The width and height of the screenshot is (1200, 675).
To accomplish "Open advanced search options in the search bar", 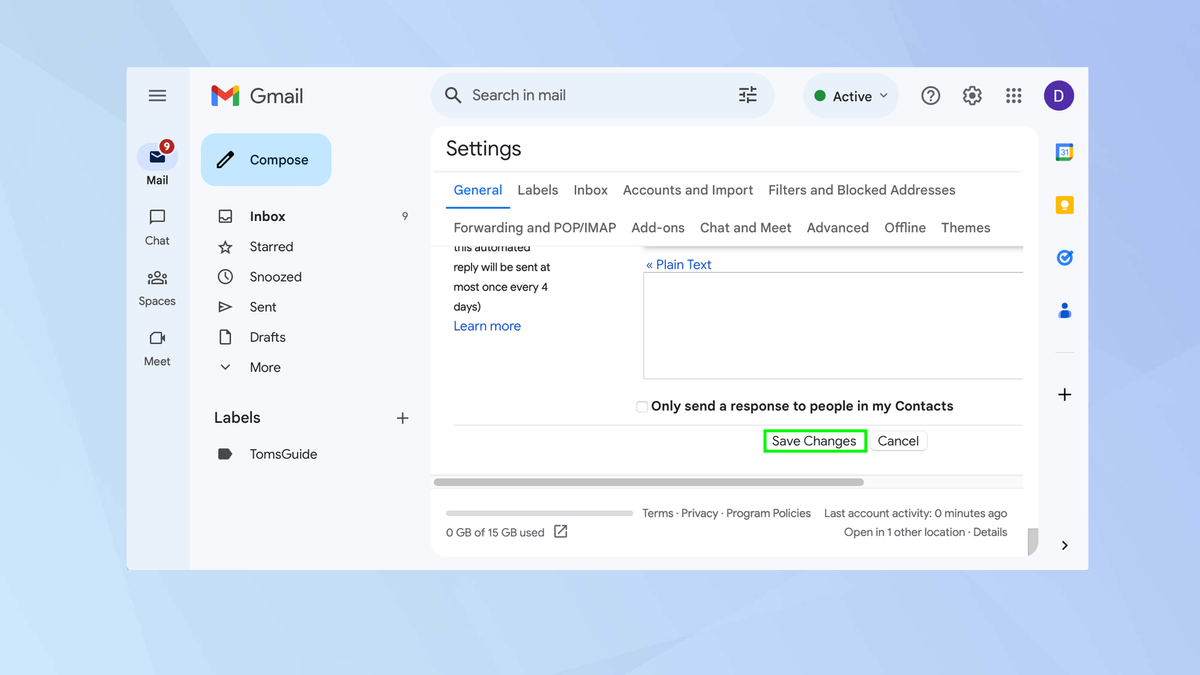I will 747,94.
